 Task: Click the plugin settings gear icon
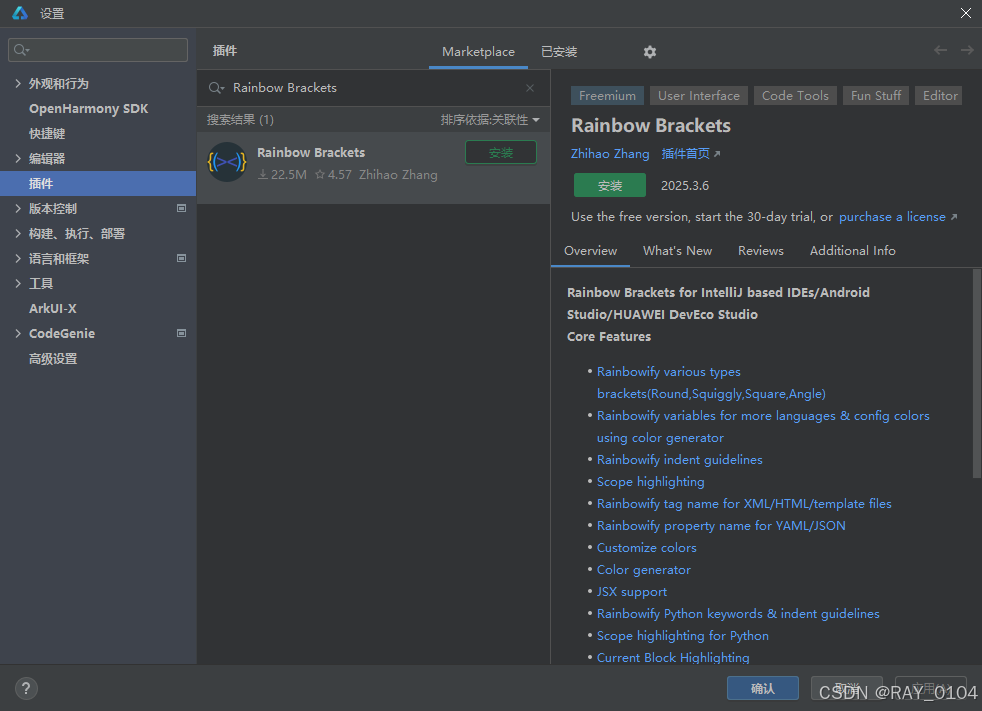point(649,52)
